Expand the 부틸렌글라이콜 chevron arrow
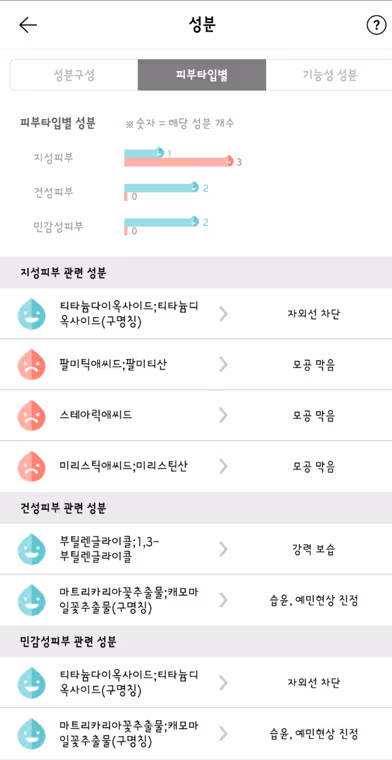This screenshot has height=760, width=392. pyautogui.click(x=223, y=549)
